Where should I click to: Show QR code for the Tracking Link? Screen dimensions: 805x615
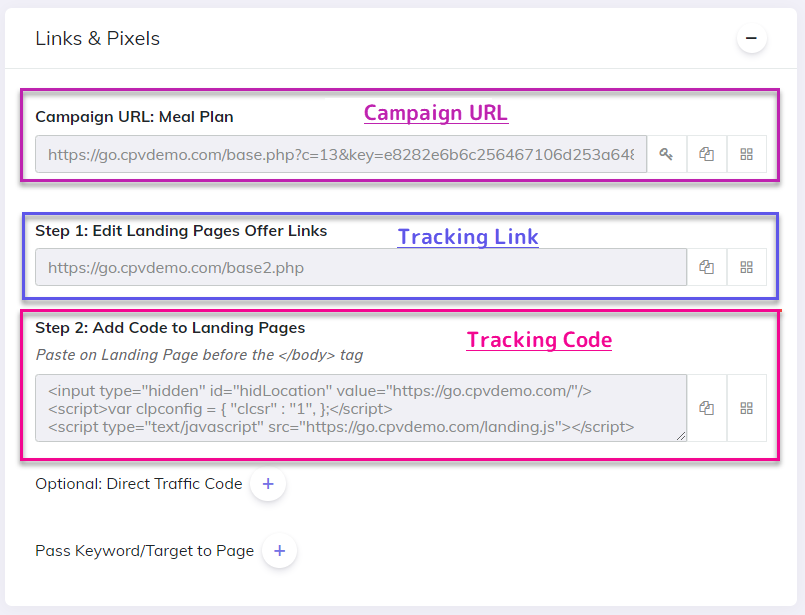coord(746,267)
